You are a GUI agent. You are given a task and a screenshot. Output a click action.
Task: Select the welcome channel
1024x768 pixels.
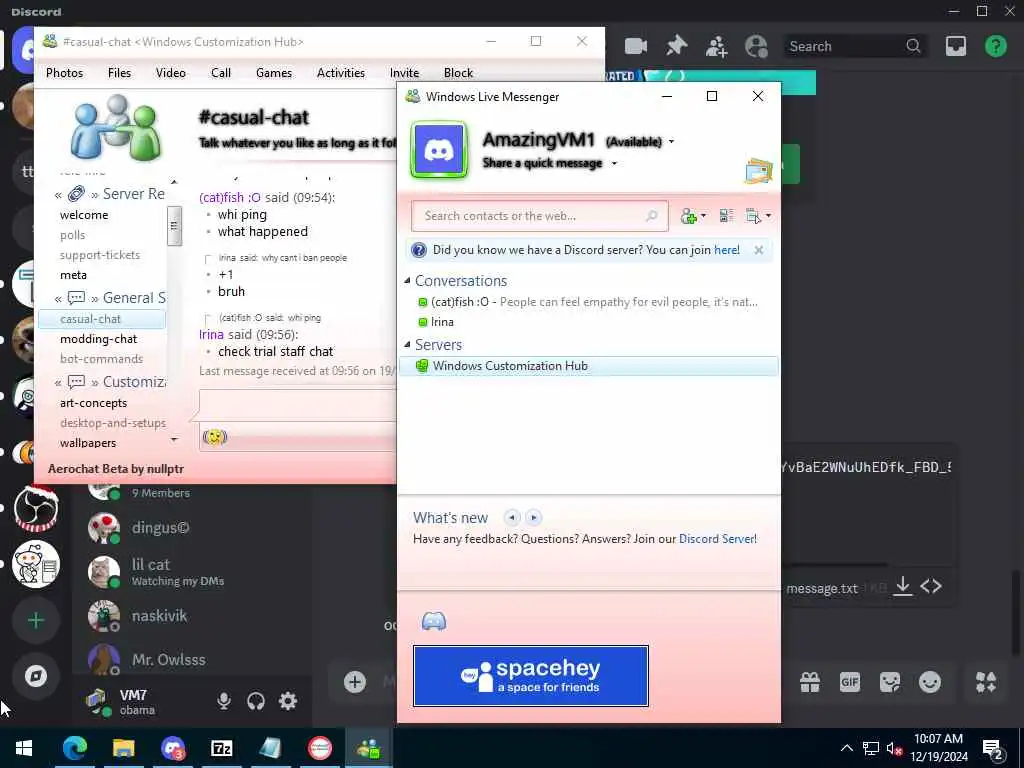tap(84, 215)
